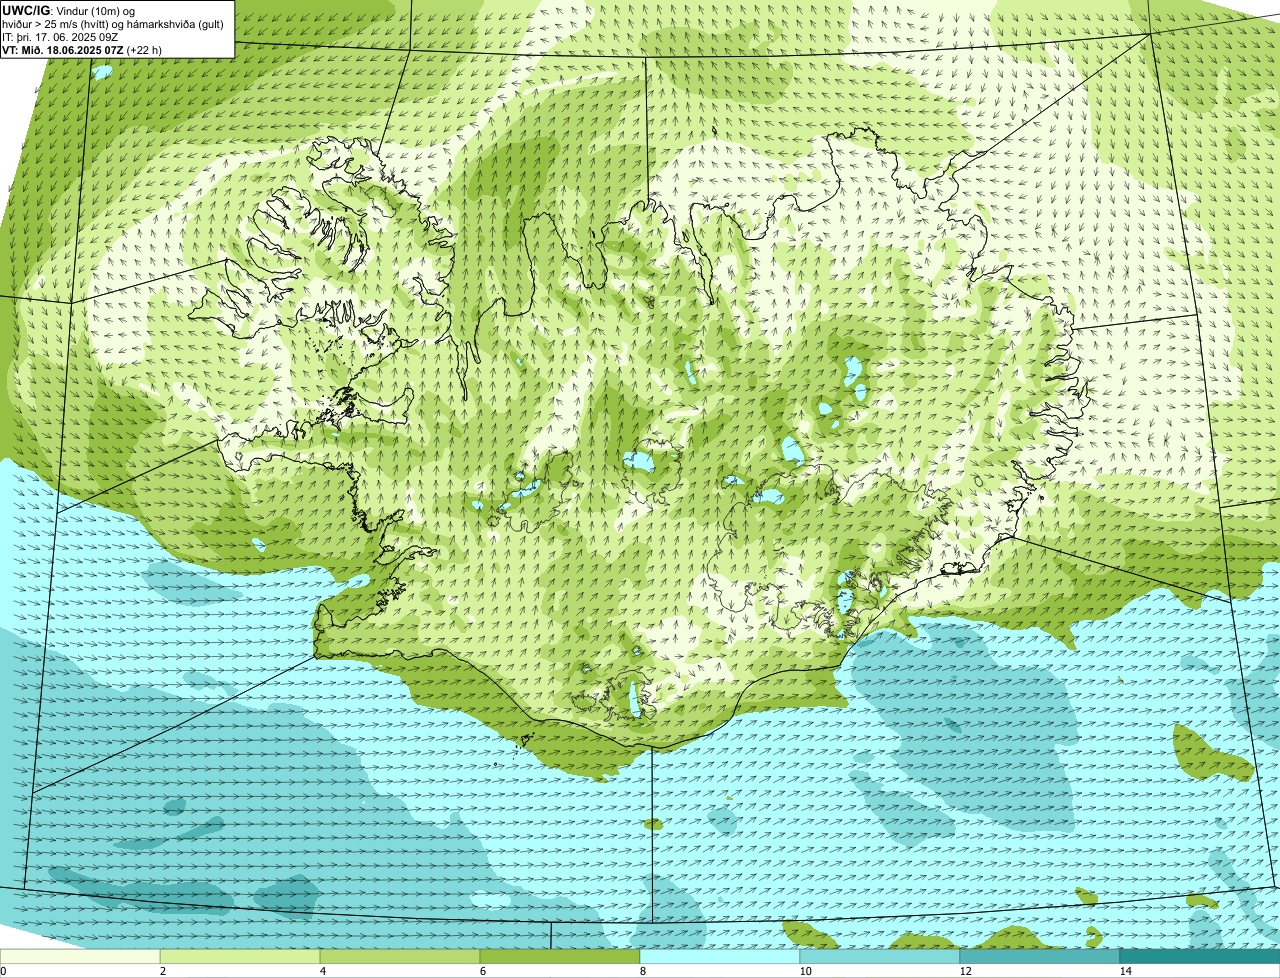Click the '14' label on the colour scale
The height and width of the screenshot is (978, 1280).
pos(1125,971)
